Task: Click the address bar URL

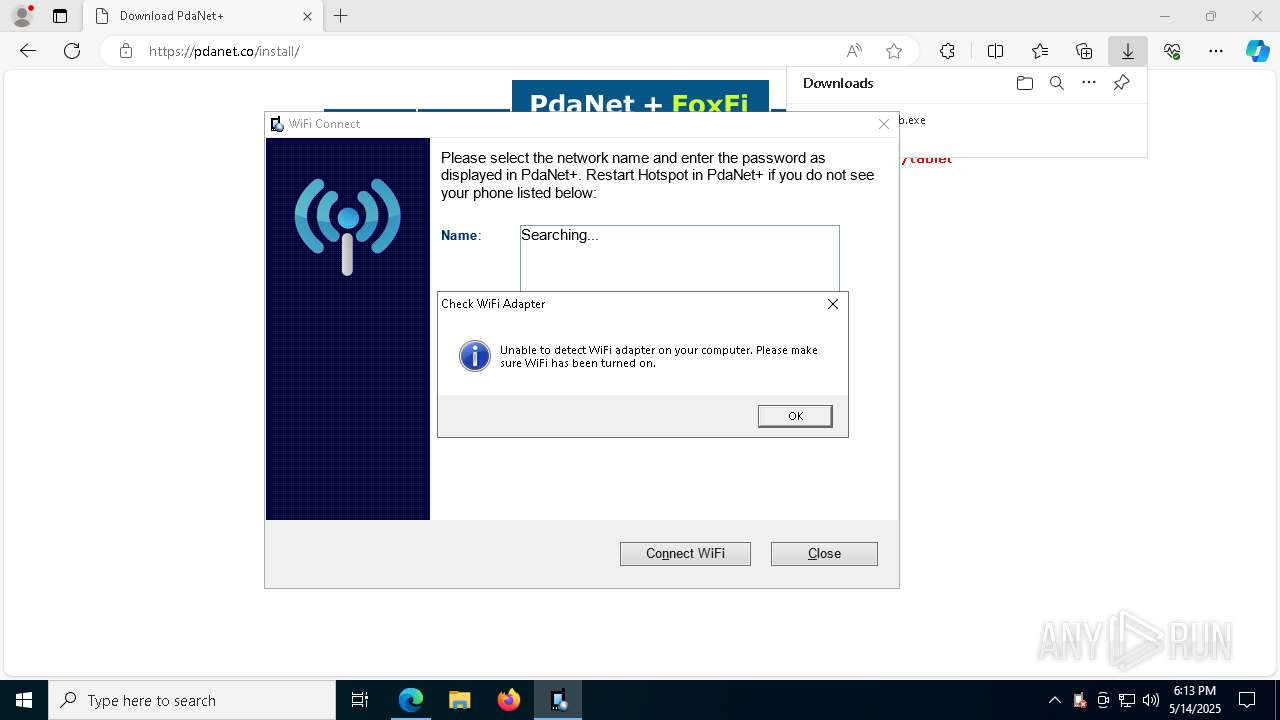Action: [224, 51]
